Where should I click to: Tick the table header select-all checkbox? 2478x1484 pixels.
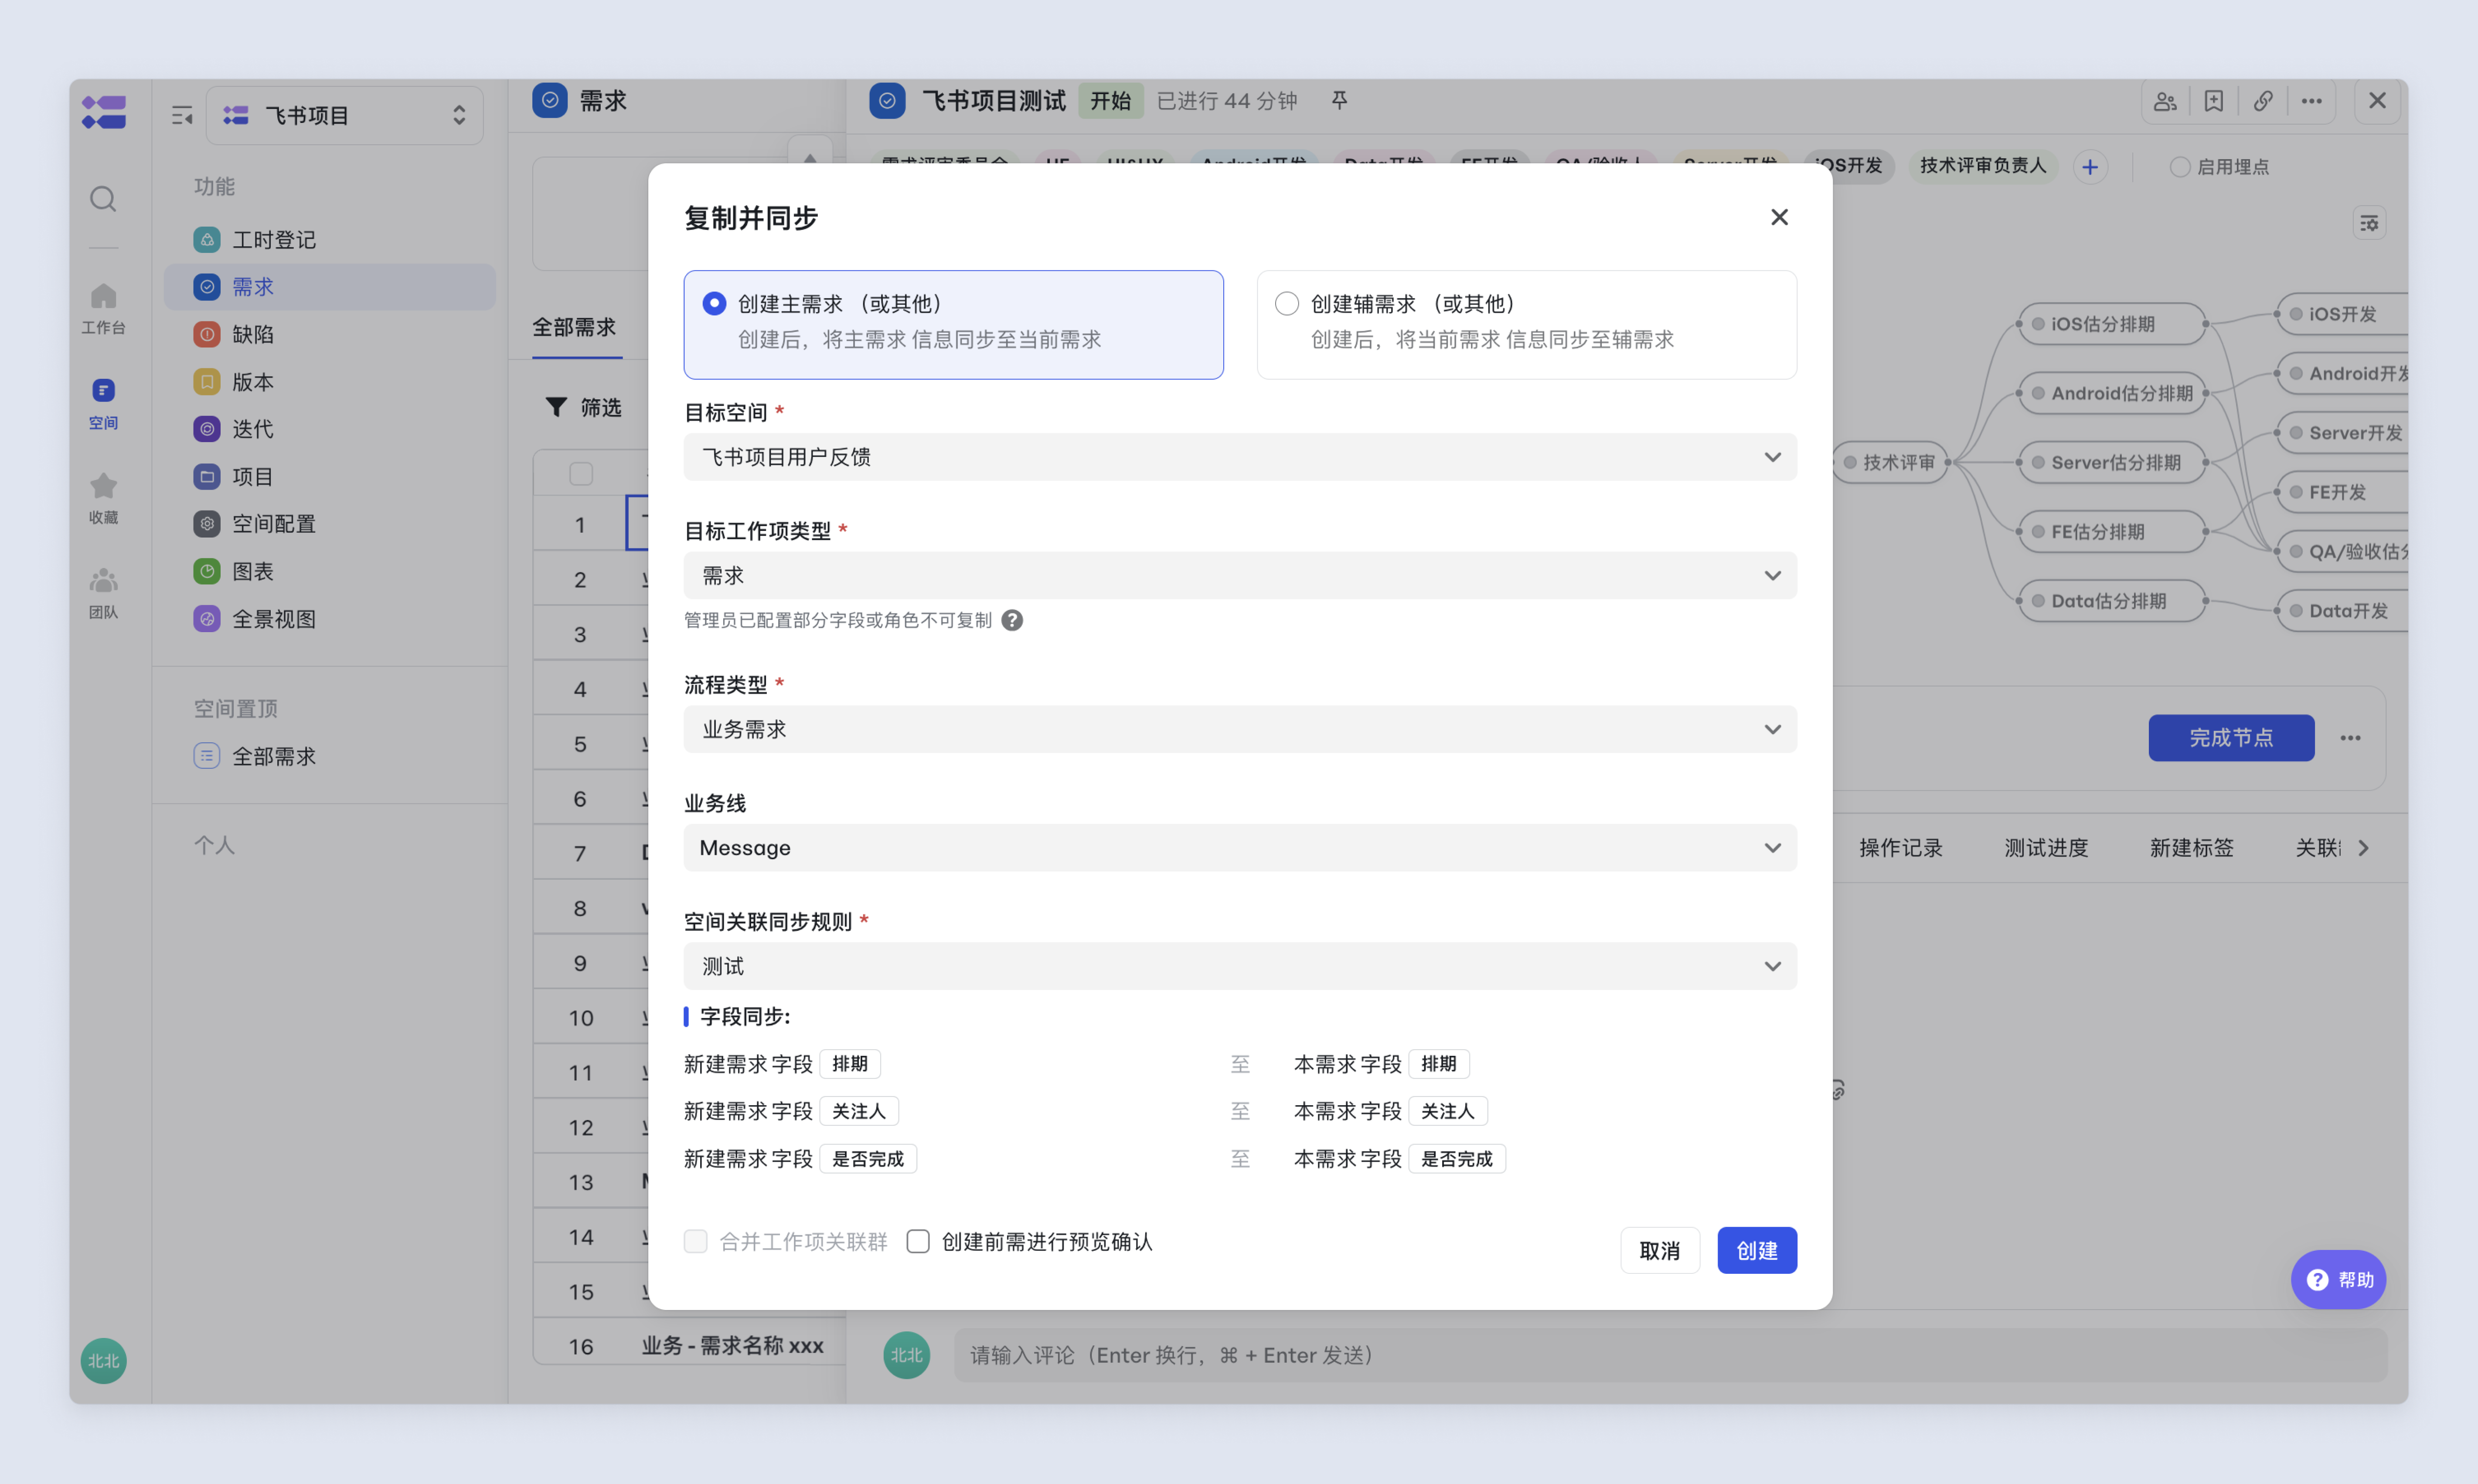point(581,473)
